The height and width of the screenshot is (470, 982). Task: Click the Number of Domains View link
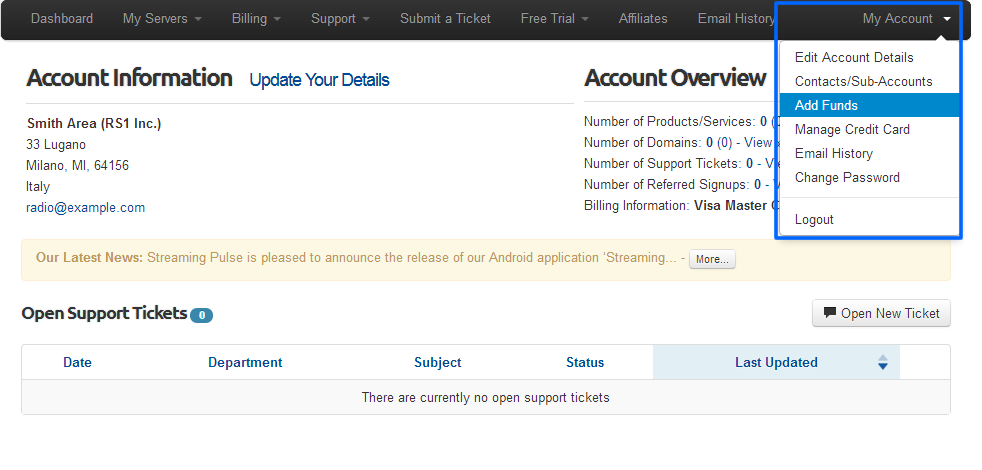point(760,142)
